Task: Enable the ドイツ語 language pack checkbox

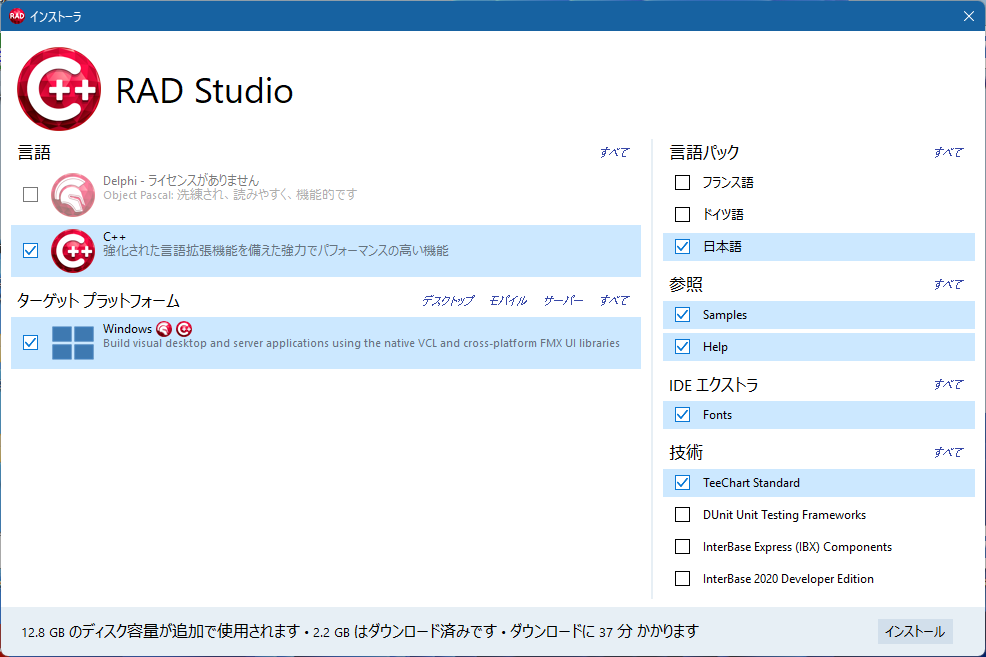Action: tap(682, 214)
